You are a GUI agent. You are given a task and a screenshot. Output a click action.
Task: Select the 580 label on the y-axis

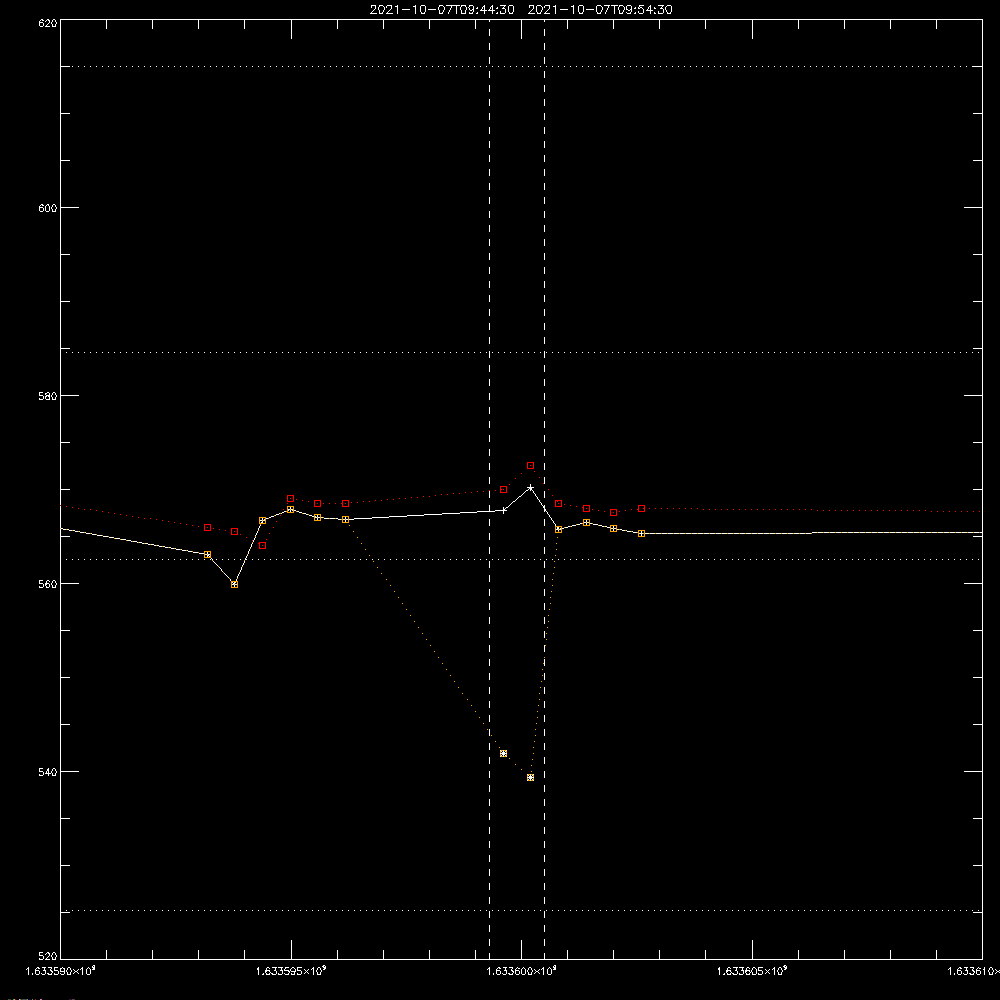pos(48,396)
